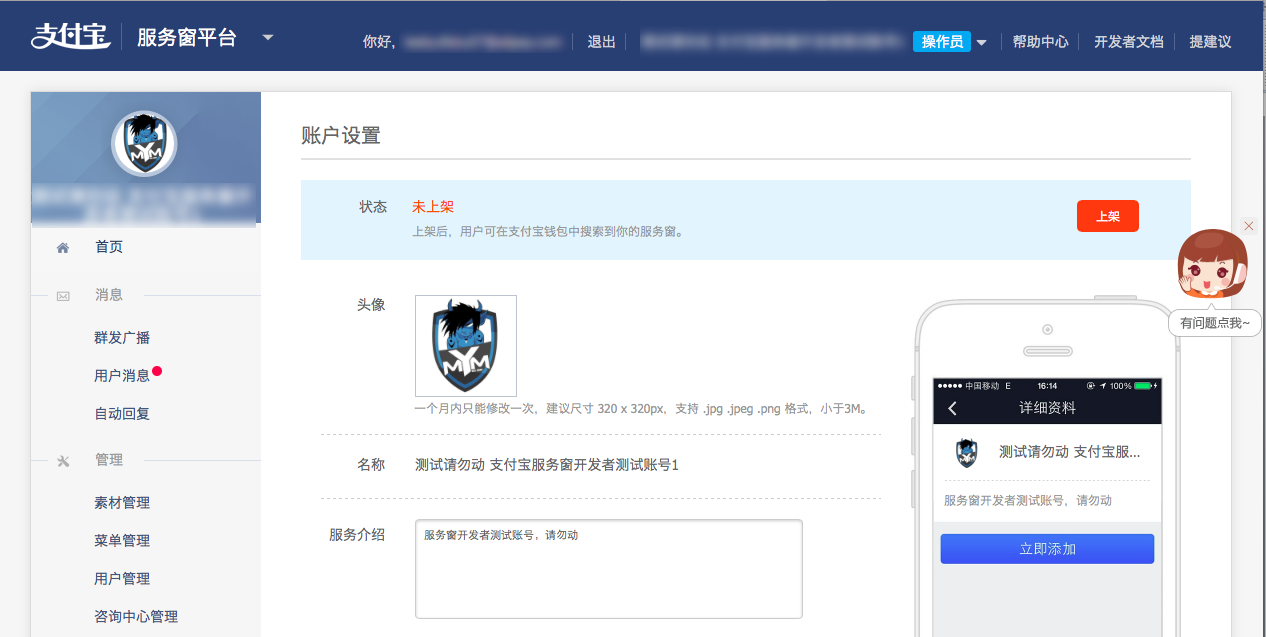Open 素材管理 in the sidebar
This screenshot has width=1266, height=637.
[x=122, y=503]
